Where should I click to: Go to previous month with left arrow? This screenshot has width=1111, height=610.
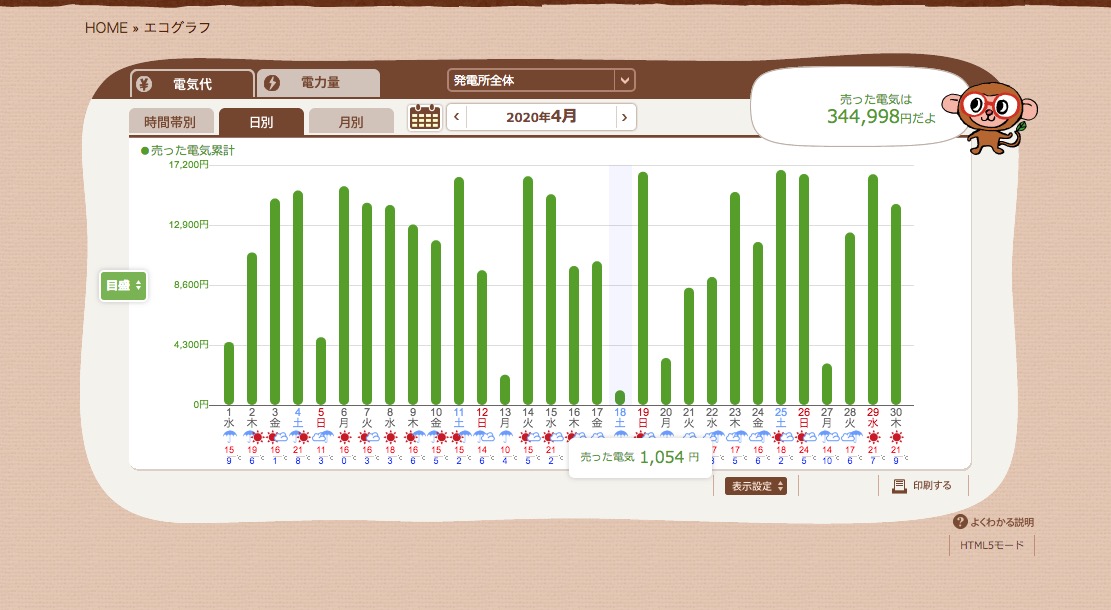click(457, 117)
